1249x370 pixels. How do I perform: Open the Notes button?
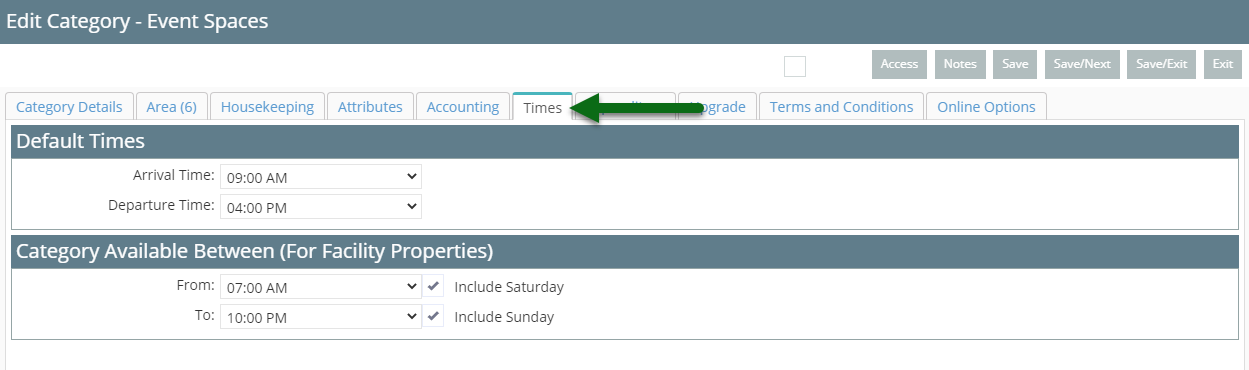pos(960,64)
